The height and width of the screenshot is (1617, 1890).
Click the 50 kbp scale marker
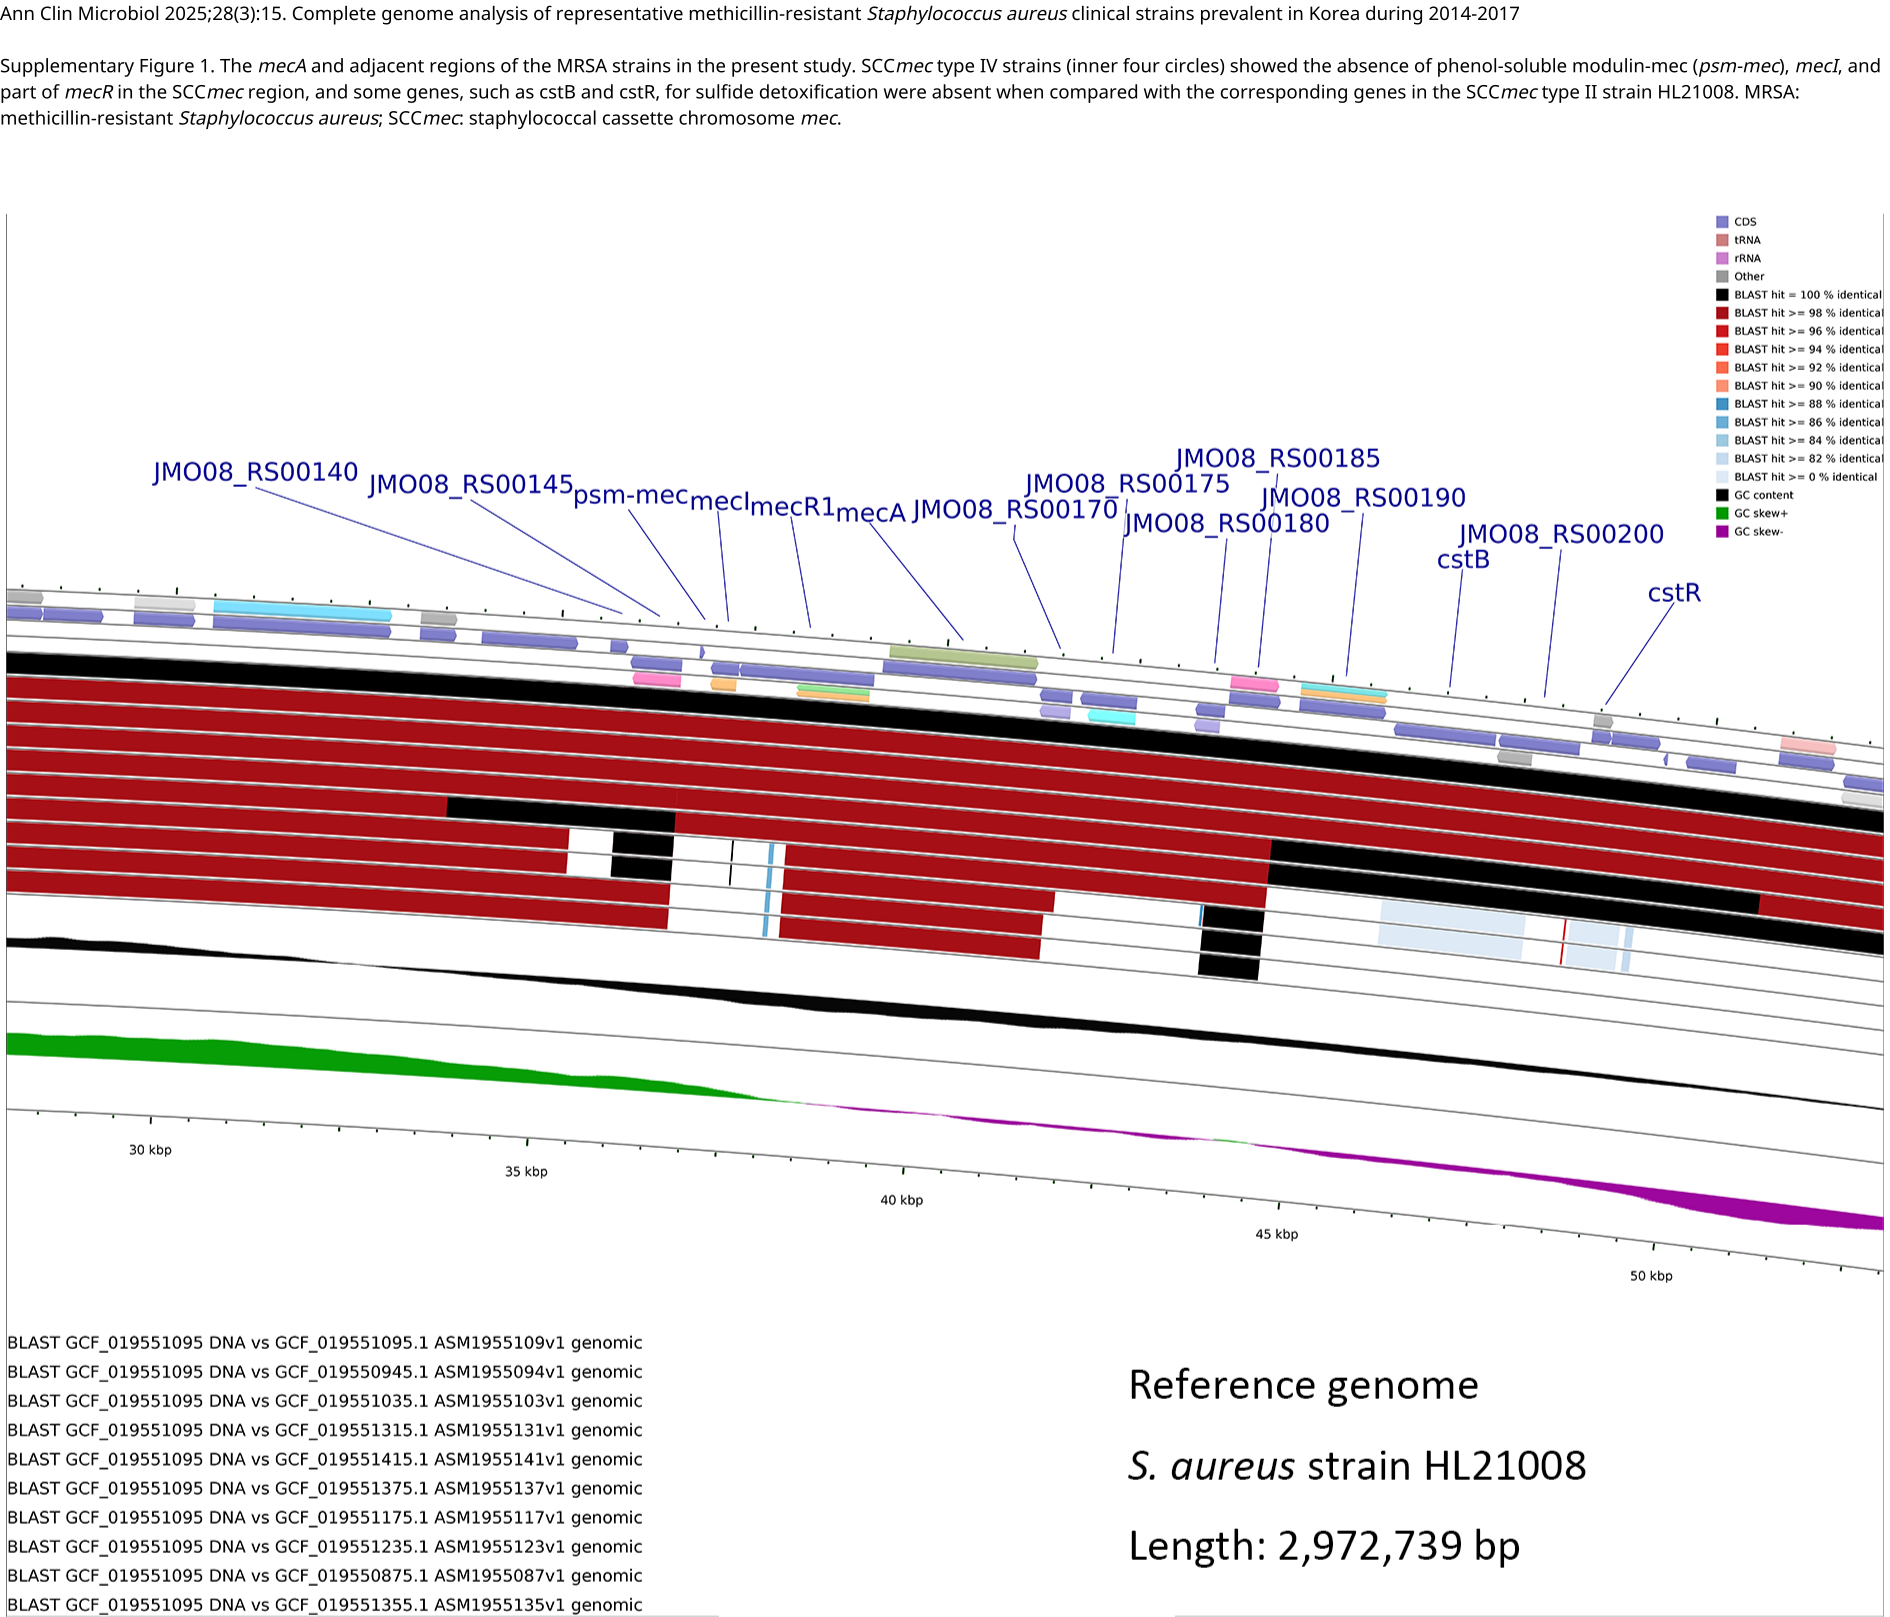(1651, 1276)
